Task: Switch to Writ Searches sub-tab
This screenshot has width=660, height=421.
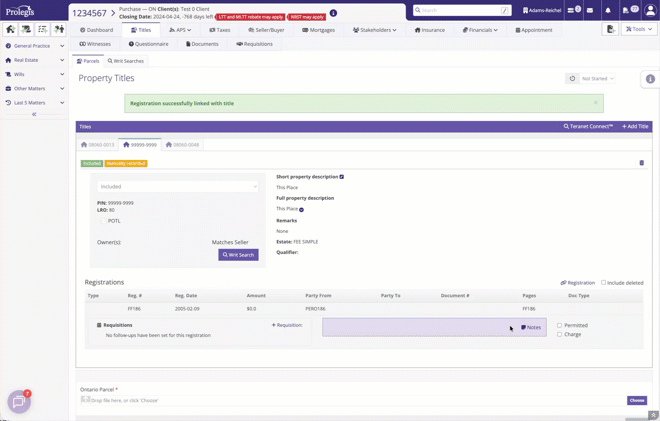Action: pos(125,61)
